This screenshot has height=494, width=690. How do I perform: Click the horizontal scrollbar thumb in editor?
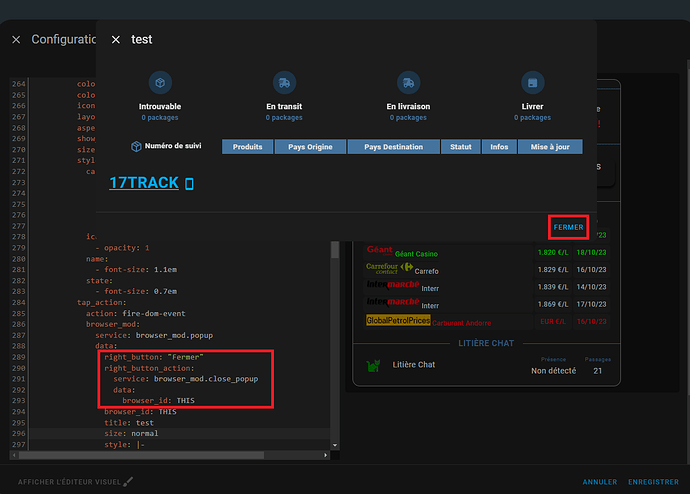coord(141,455)
